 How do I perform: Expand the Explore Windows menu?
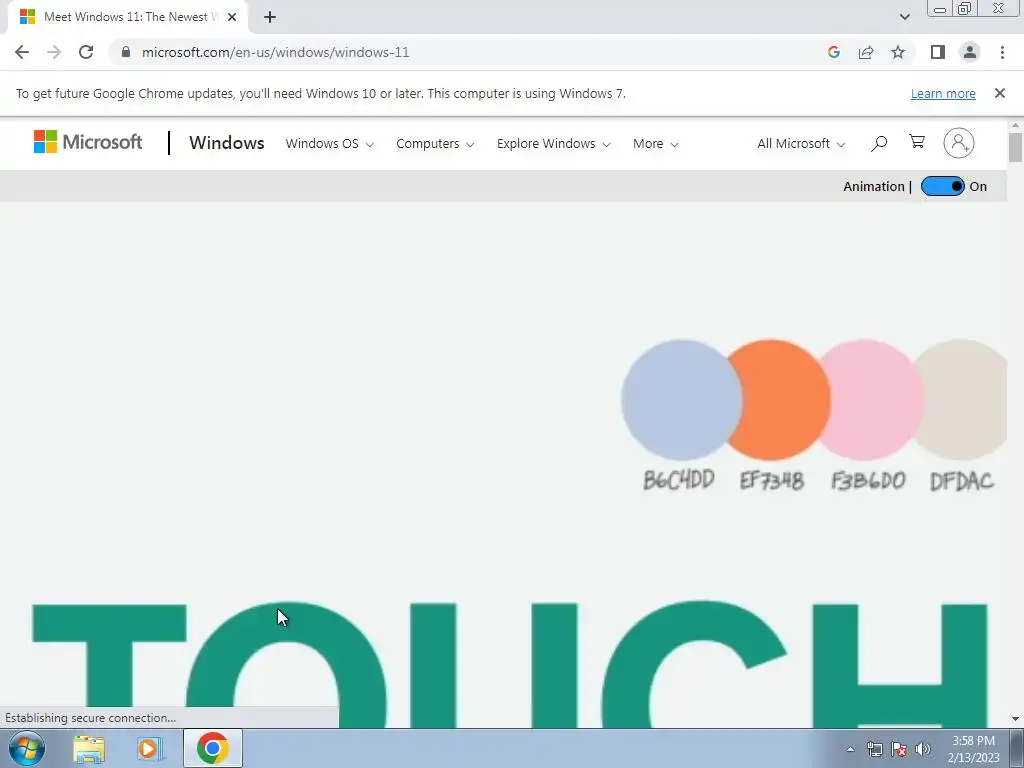coord(553,144)
